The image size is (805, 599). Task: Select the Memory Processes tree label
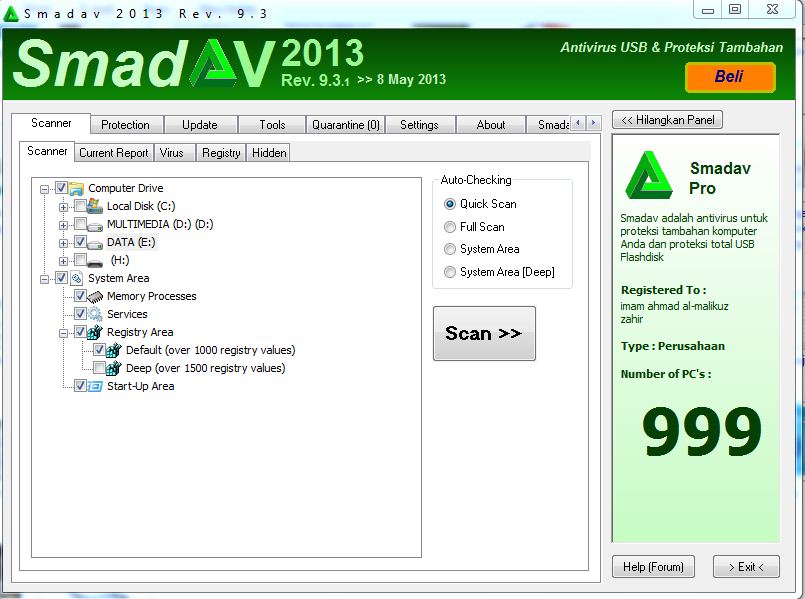[x=152, y=296]
